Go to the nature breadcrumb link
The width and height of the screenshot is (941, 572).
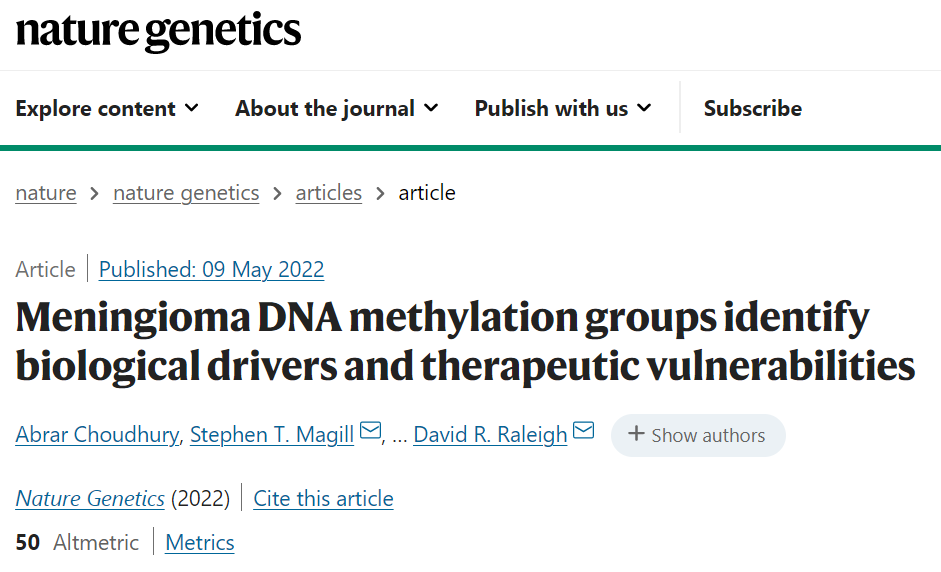pyautogui.click(x=46, y=193)
